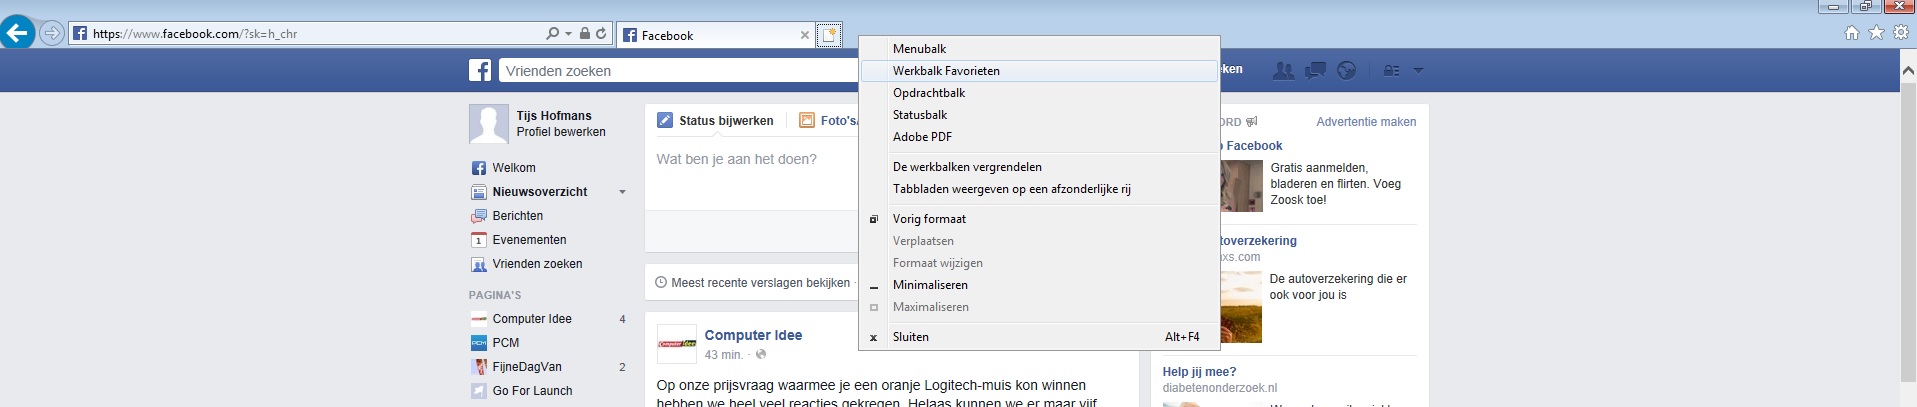1917x407 pixels.
Task: Open the 'Help jij mee?' ad link
Action: [x=1199, y=372]
